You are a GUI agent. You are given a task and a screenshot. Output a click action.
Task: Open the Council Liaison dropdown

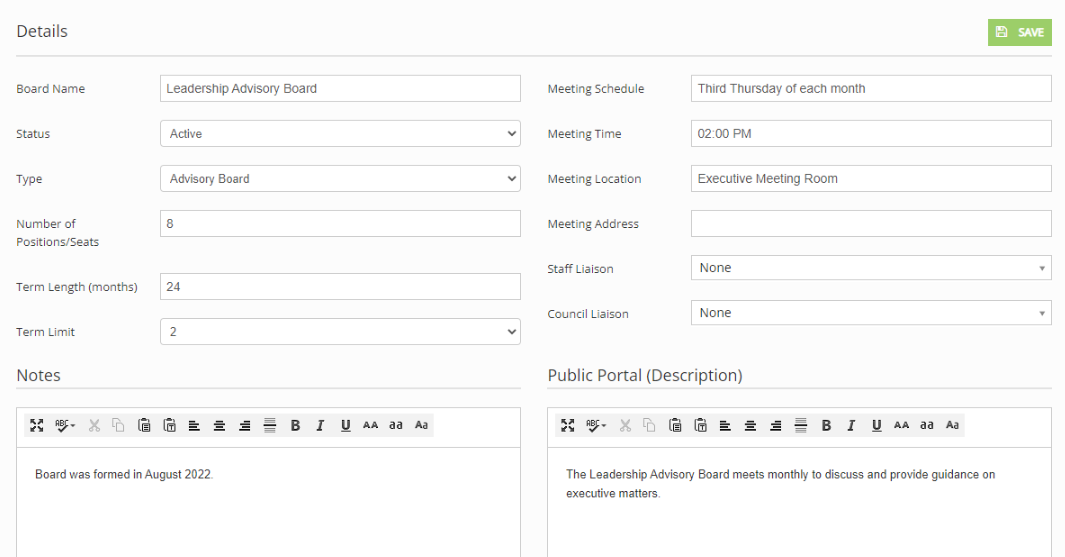tap(871, 312)
